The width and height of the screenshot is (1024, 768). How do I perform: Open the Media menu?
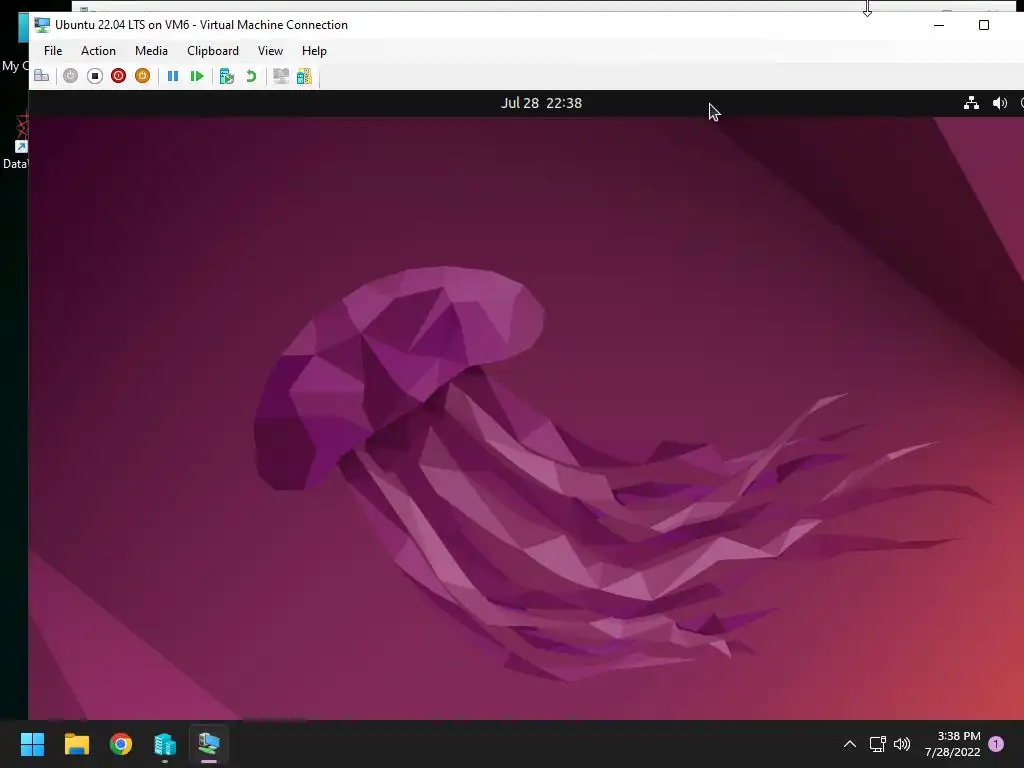151,51
